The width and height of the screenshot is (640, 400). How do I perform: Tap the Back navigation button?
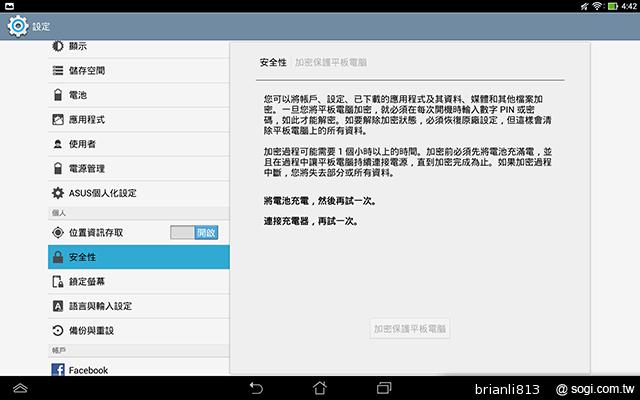coord(256,388)
